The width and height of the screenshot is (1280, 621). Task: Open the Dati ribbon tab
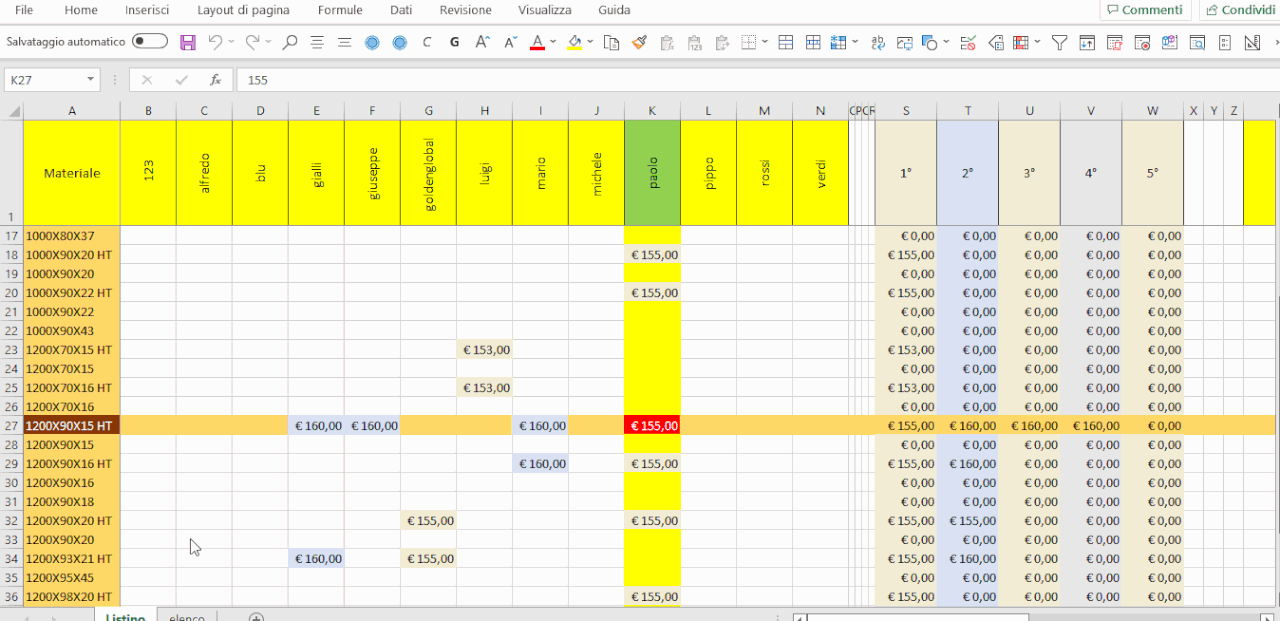[401, 10]
